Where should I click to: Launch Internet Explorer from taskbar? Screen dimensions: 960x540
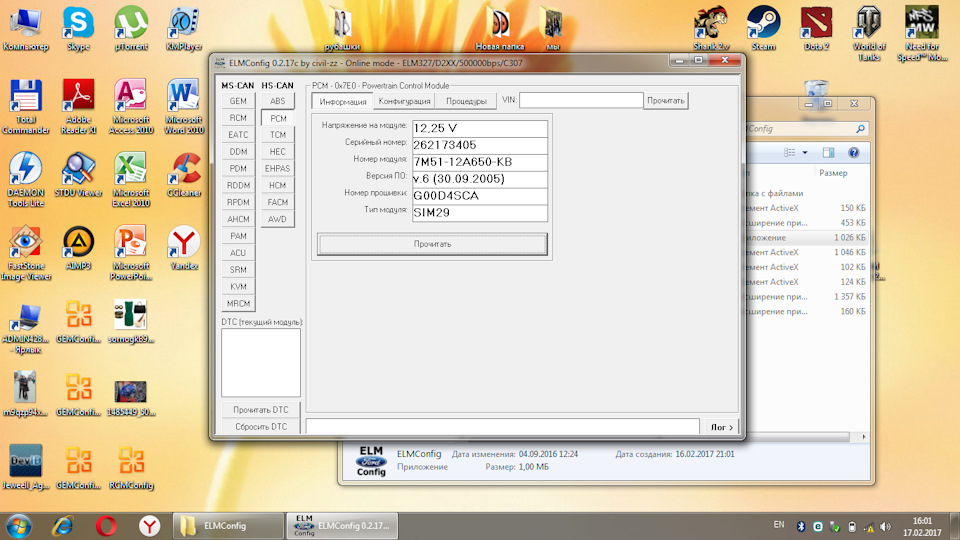pyautogui.click(x=62, y=526)
